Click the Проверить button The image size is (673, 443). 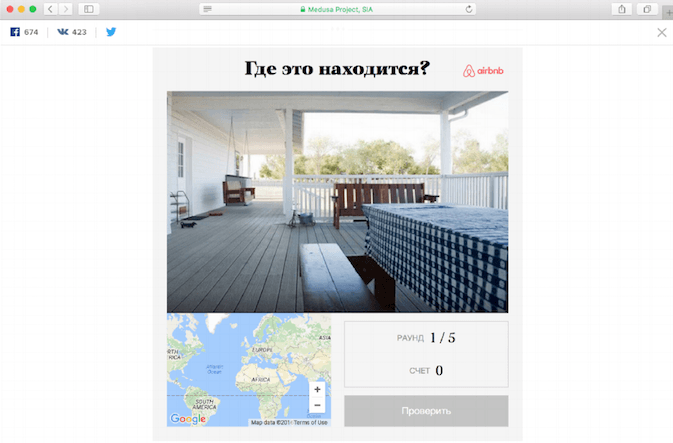click(426, 411)
